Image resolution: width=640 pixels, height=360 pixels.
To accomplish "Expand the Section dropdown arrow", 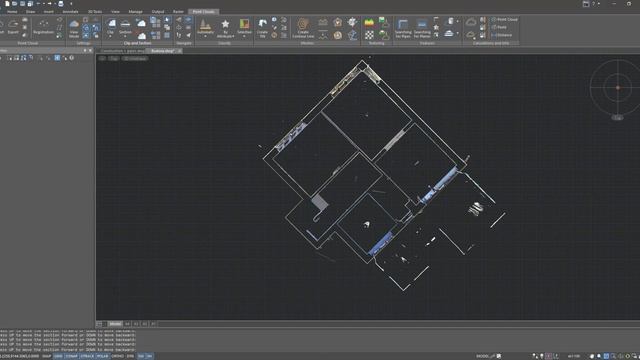I will [x=125, y=37].
